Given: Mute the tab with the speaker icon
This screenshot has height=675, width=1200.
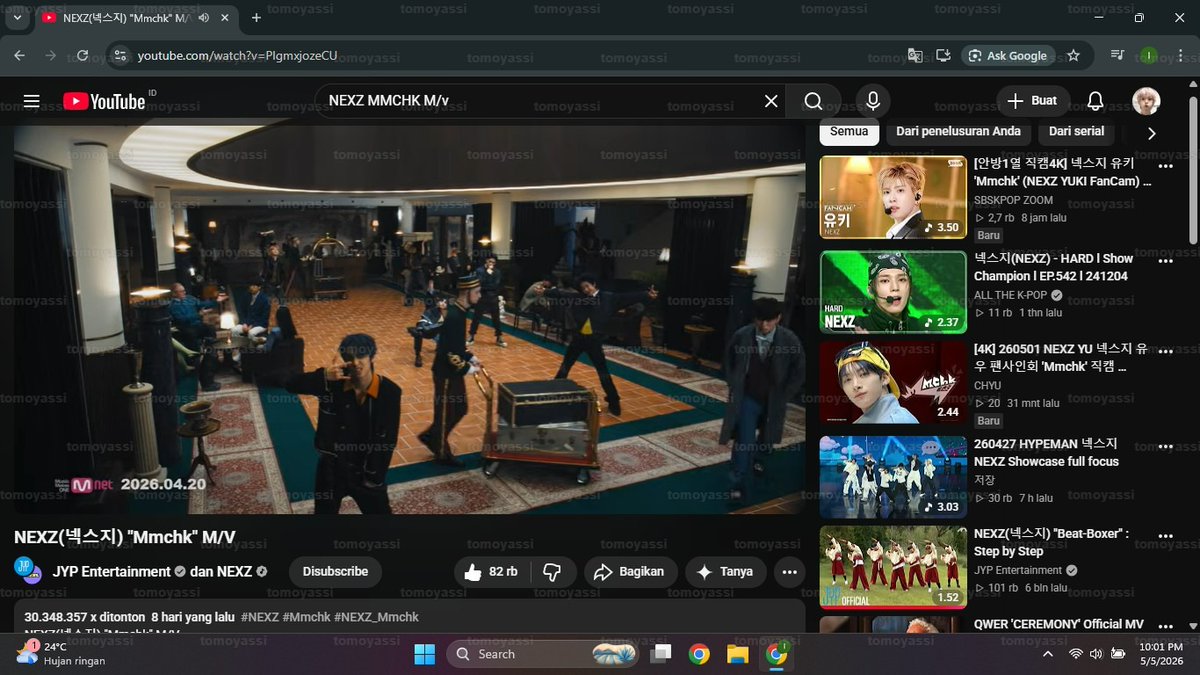Looking at the screenshot, I should tap(204, 18).
